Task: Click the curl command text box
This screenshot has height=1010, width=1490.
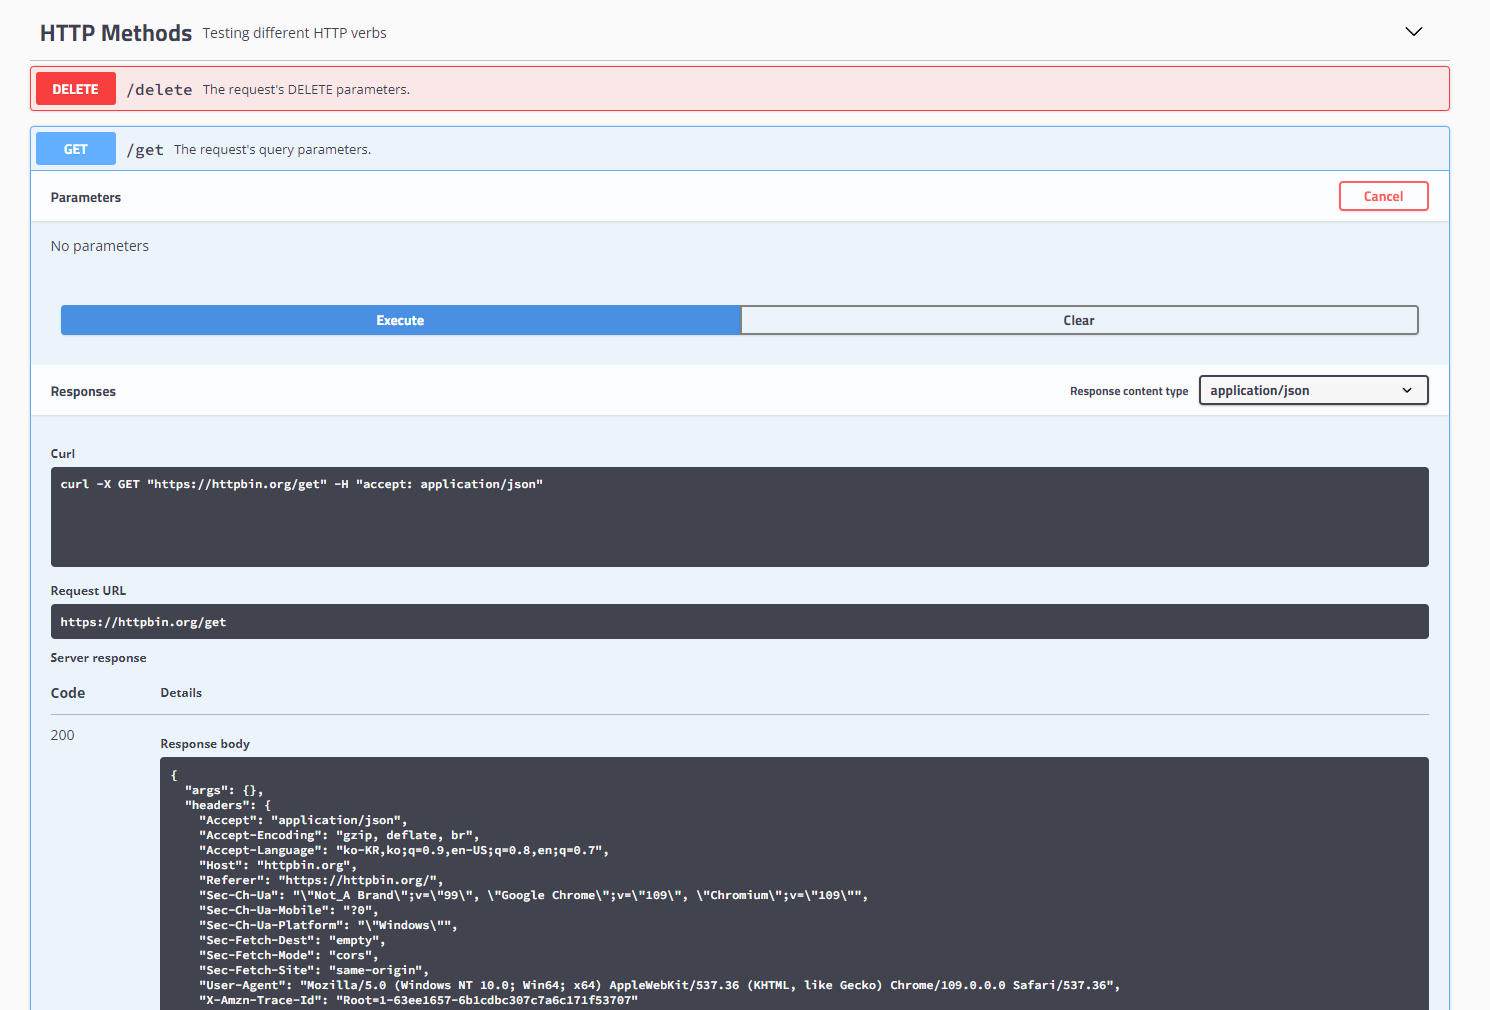Action: 740,517
